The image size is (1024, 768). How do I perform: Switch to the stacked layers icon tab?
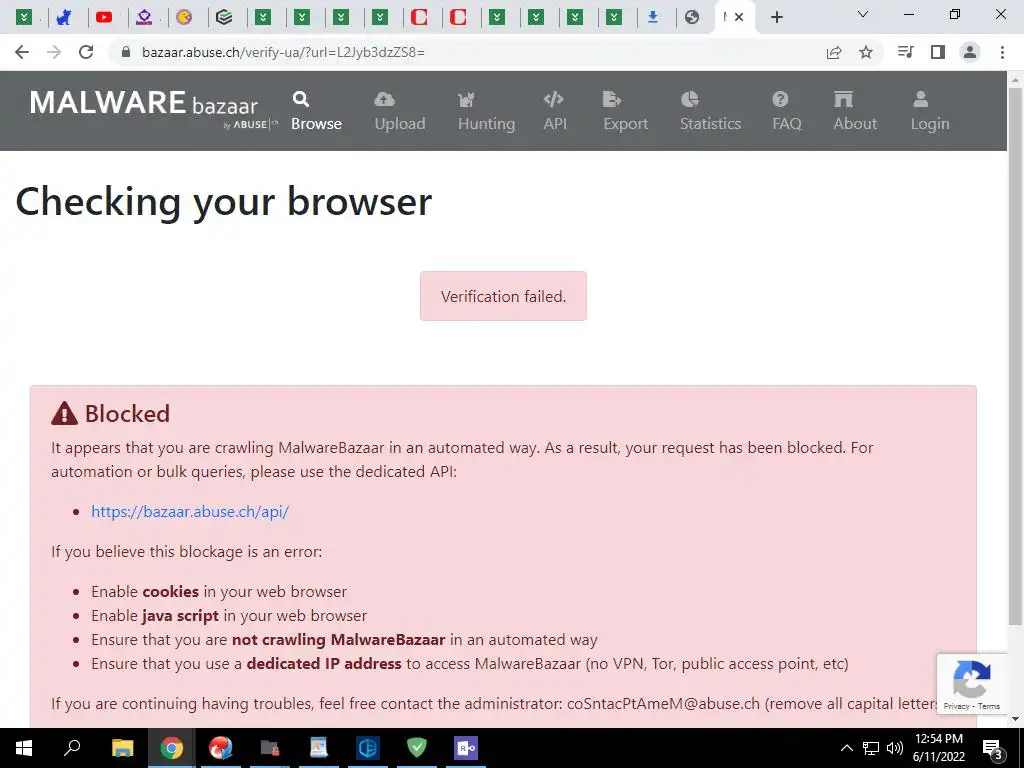tap(224, 17)
